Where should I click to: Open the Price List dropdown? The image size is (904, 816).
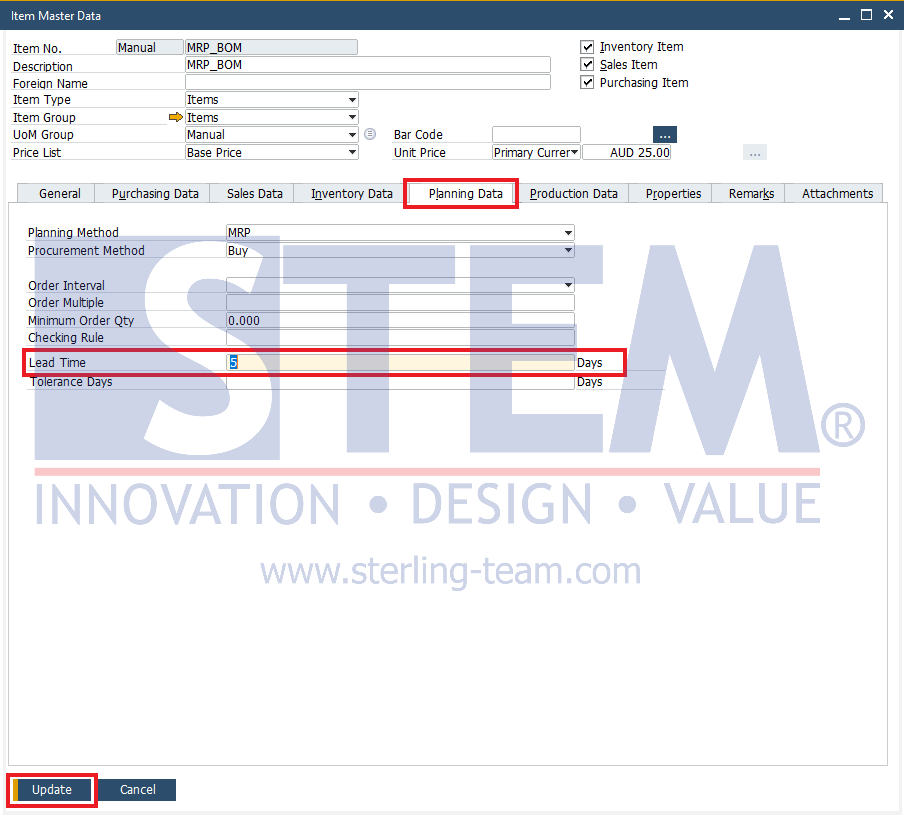tap(352, 153)
